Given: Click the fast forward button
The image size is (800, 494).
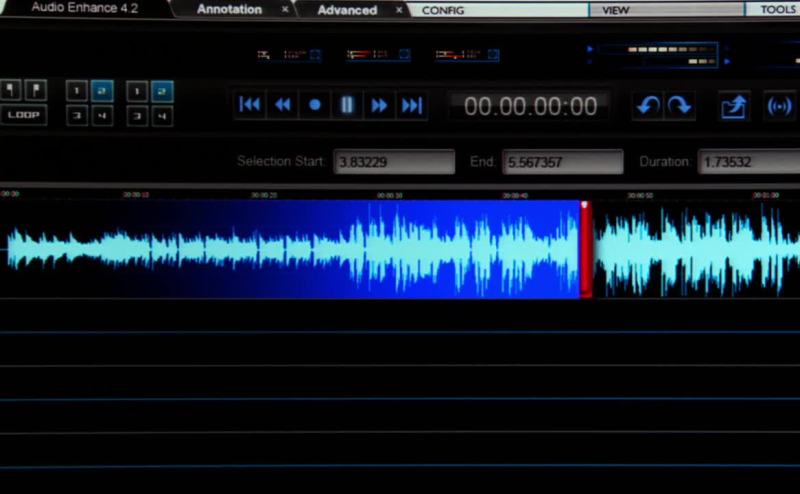Looking at the screenshot, I should 379,105.
